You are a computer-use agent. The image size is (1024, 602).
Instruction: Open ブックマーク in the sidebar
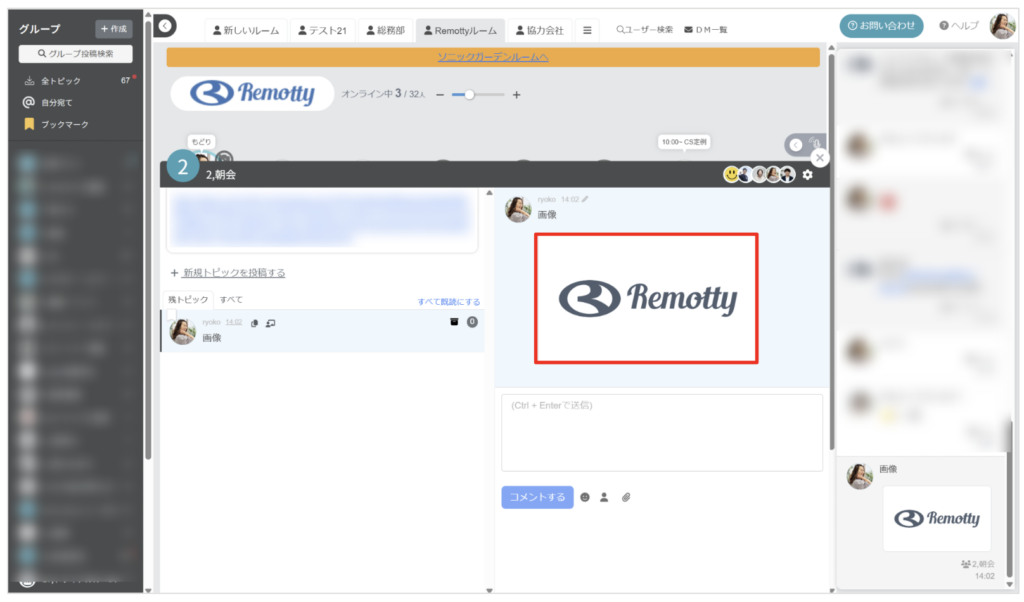coord(65,124)
